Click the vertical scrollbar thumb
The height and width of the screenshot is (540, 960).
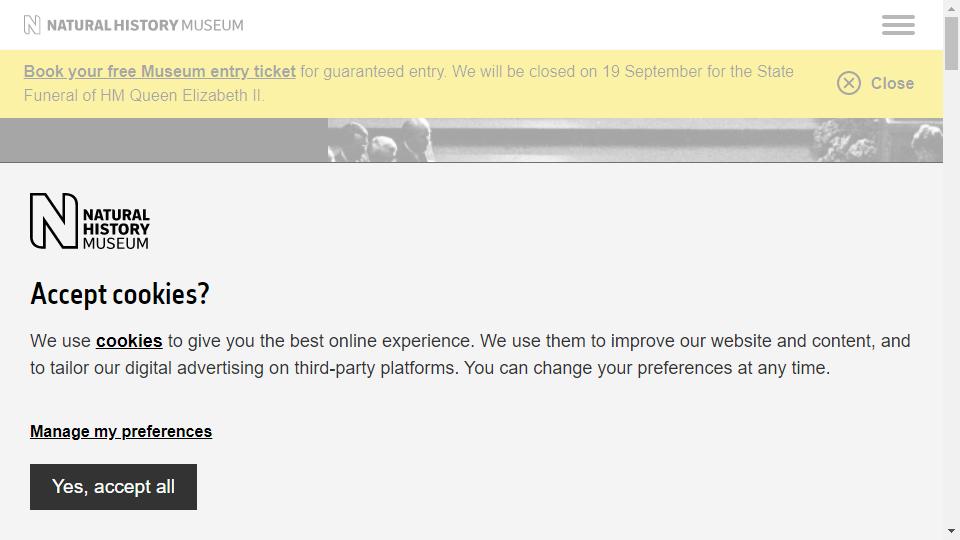951,43
